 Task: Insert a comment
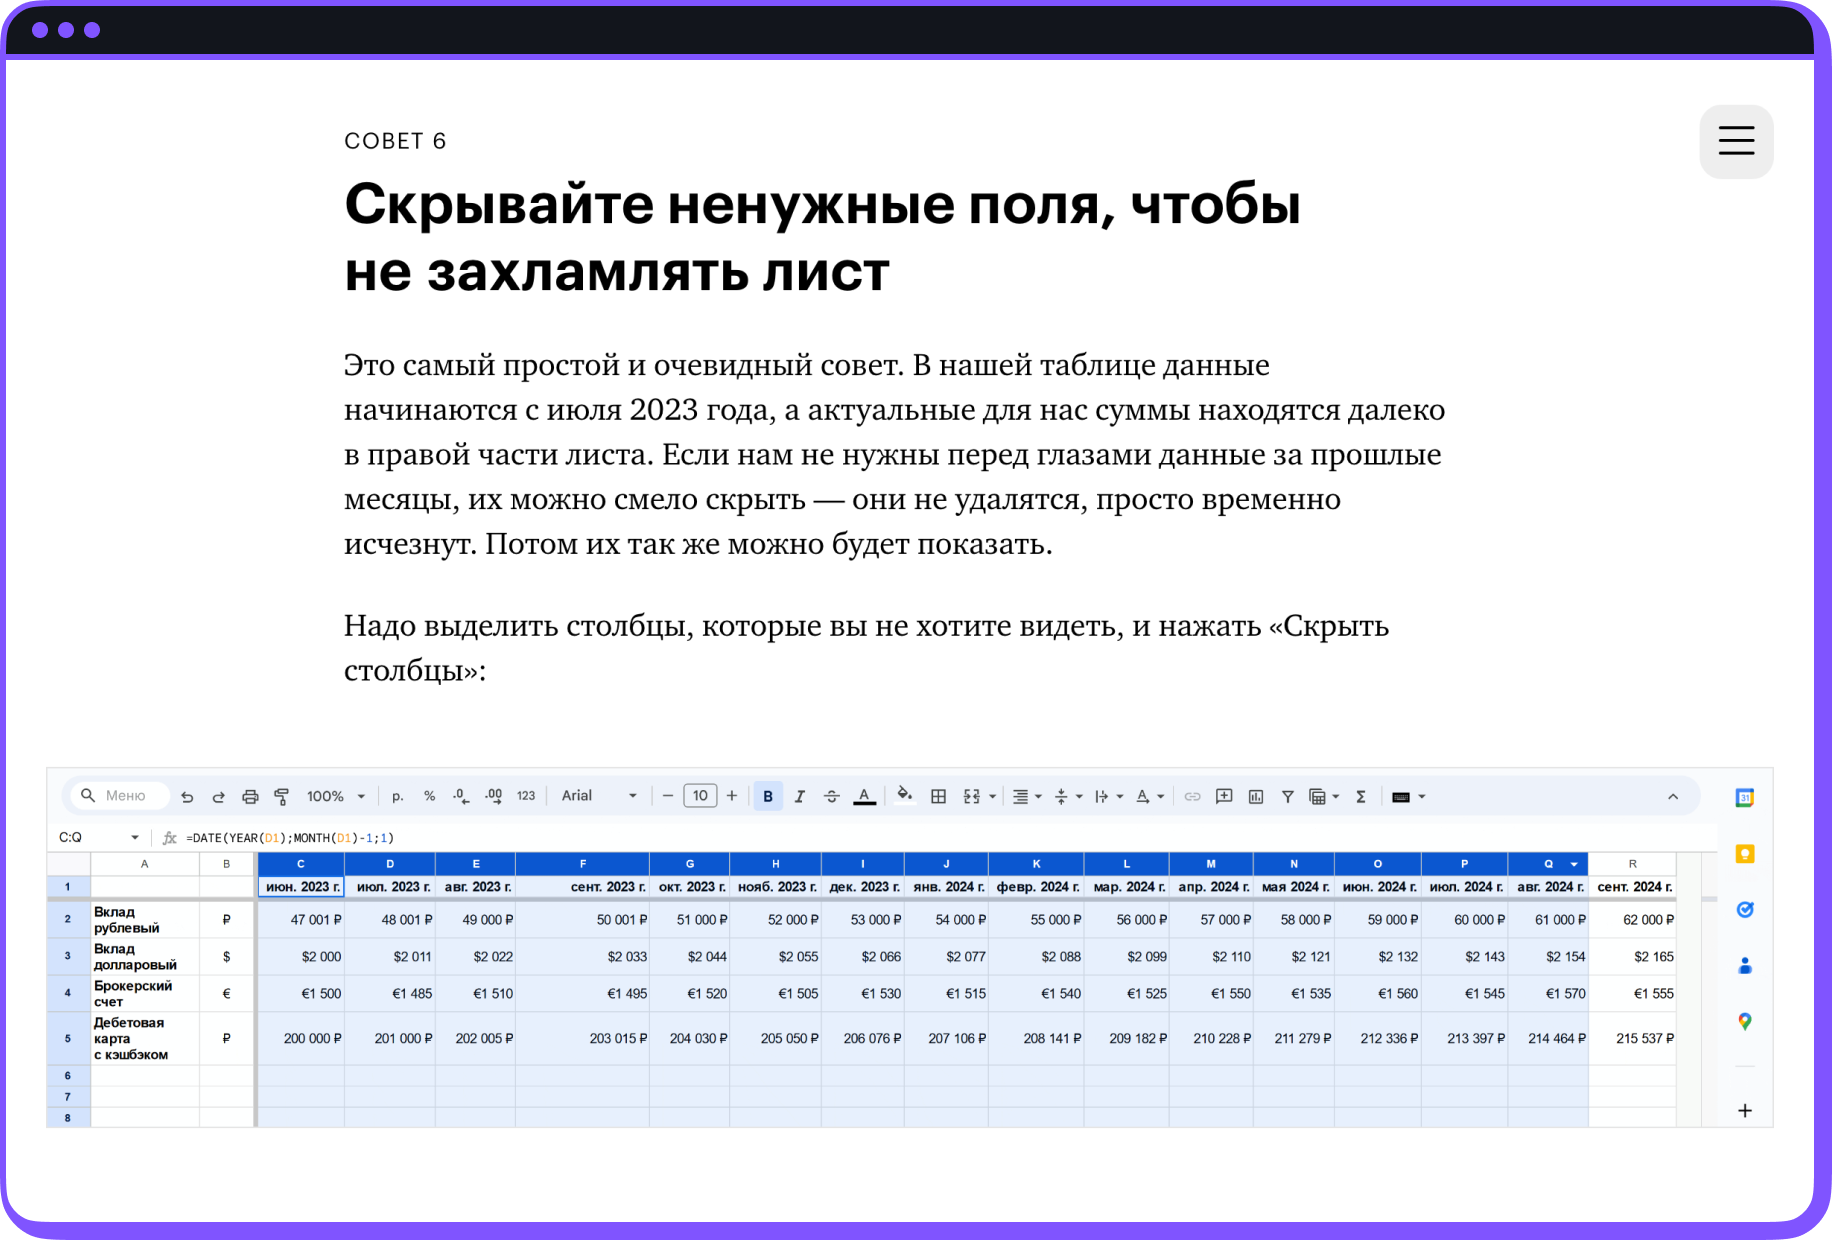click(x=1224, y=797)
